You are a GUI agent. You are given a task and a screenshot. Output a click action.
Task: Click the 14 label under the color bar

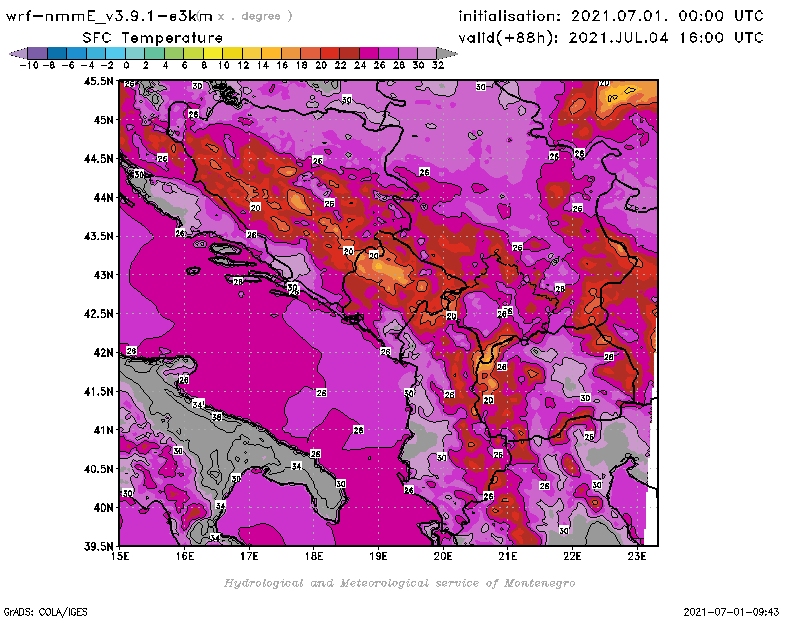[263, 65]
